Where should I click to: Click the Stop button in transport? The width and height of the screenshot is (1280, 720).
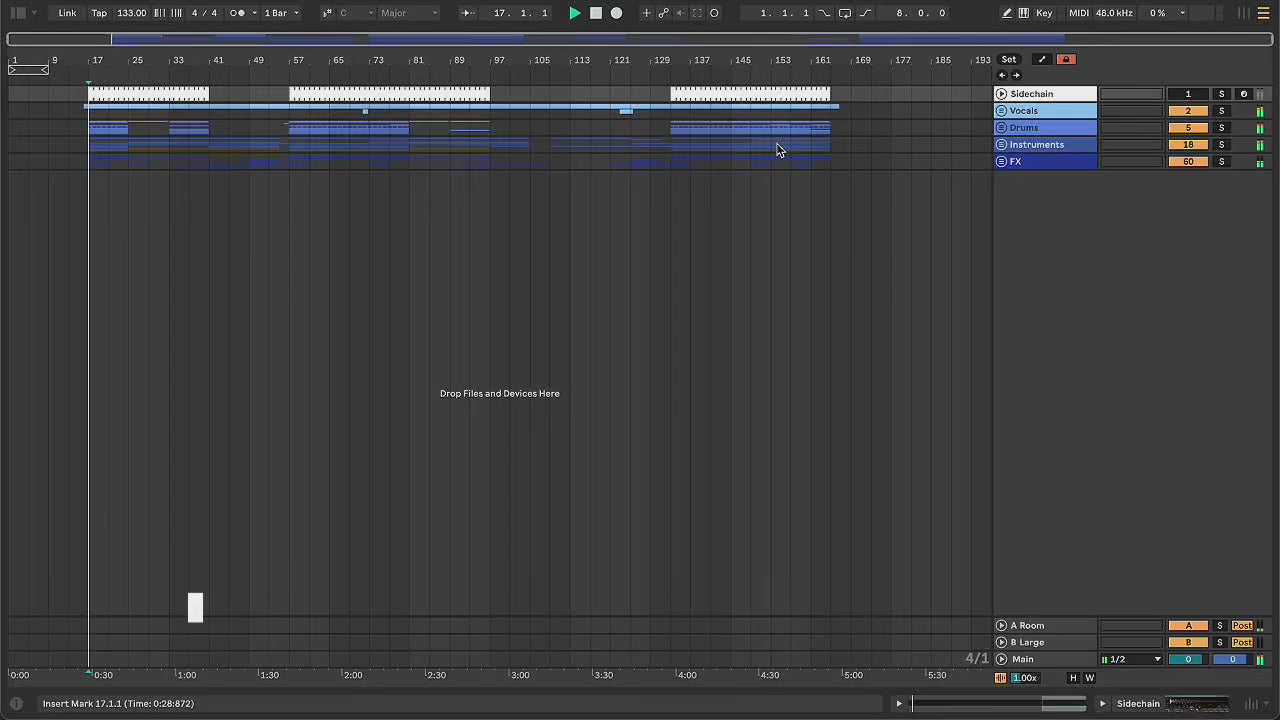pyautogui.click(x=596, y=13)
